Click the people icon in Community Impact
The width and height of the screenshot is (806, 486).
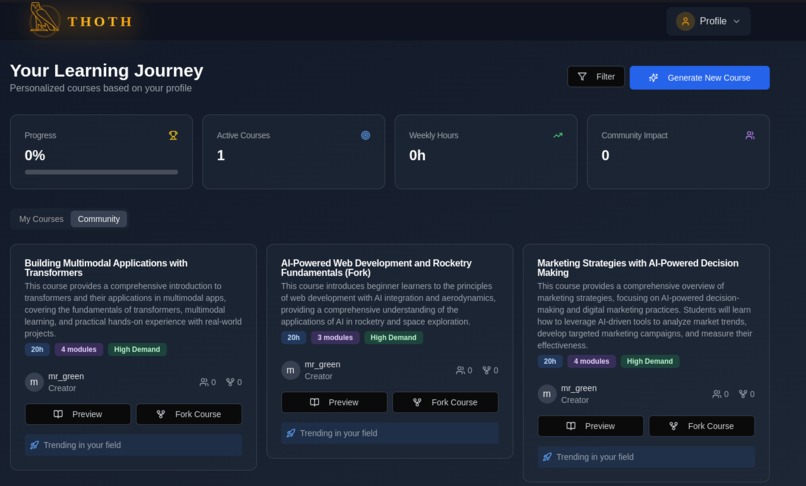point(750,135)
